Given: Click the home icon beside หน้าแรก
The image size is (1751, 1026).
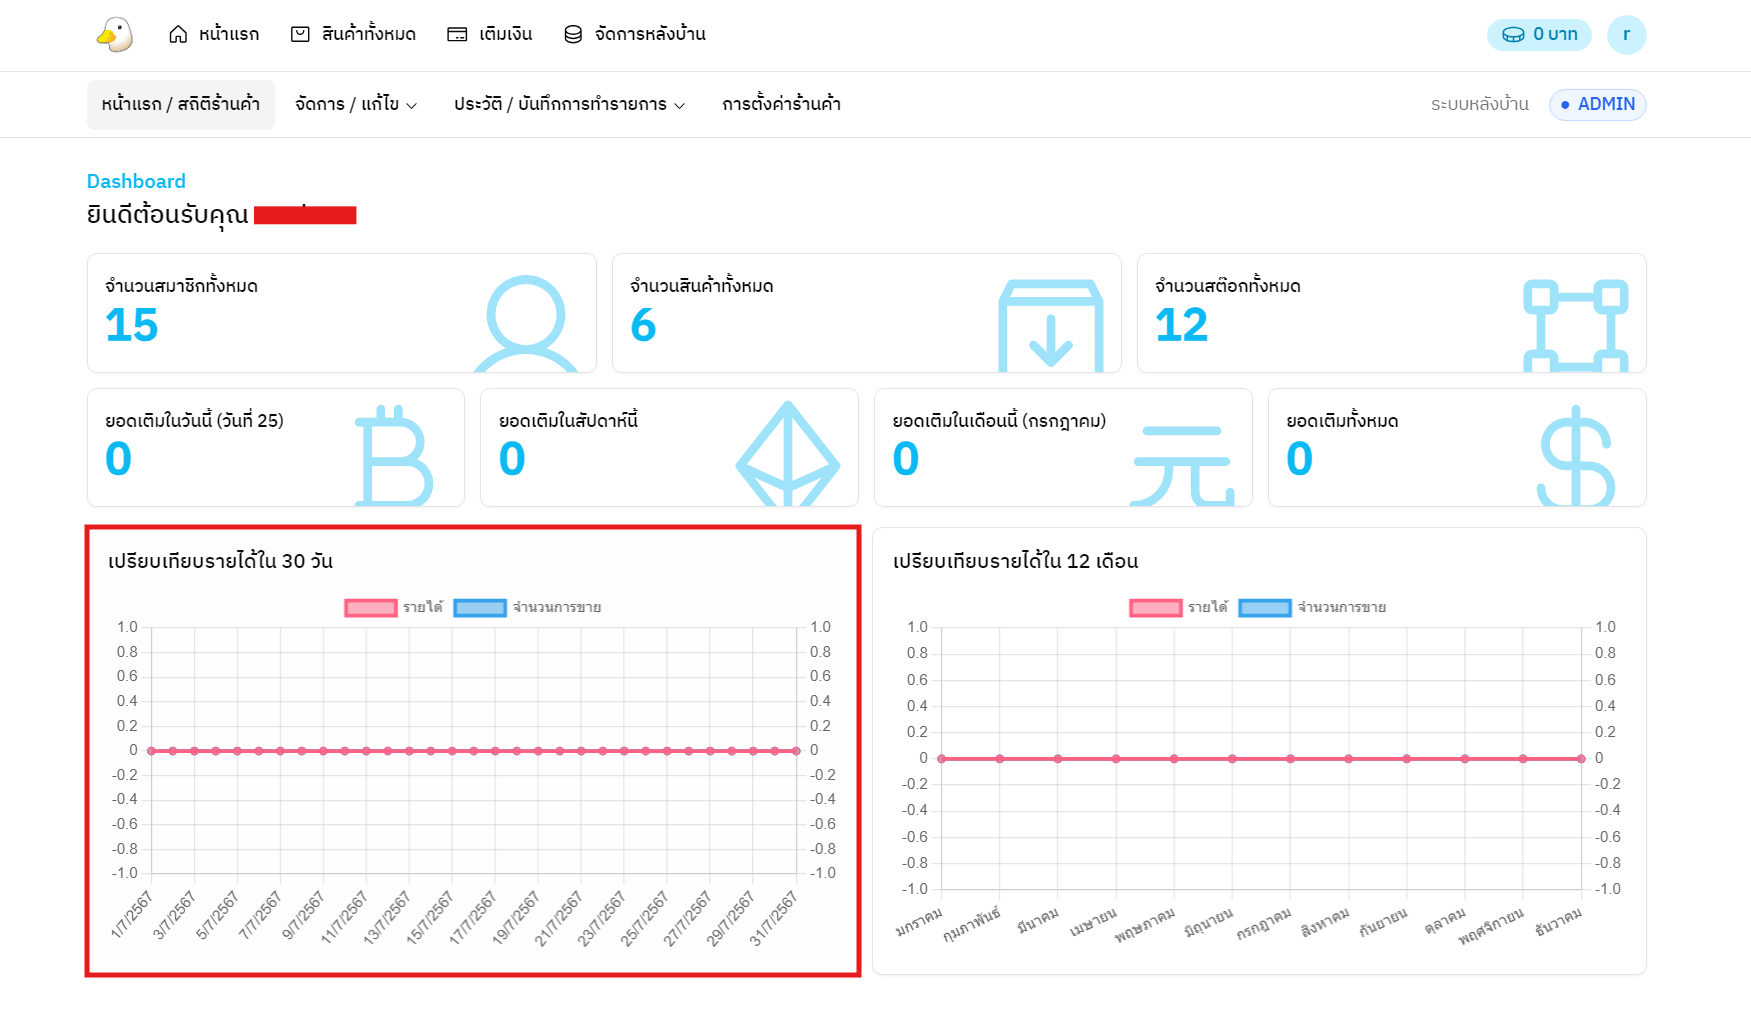Looking at the screenshot, I should [x=178, y=34].
